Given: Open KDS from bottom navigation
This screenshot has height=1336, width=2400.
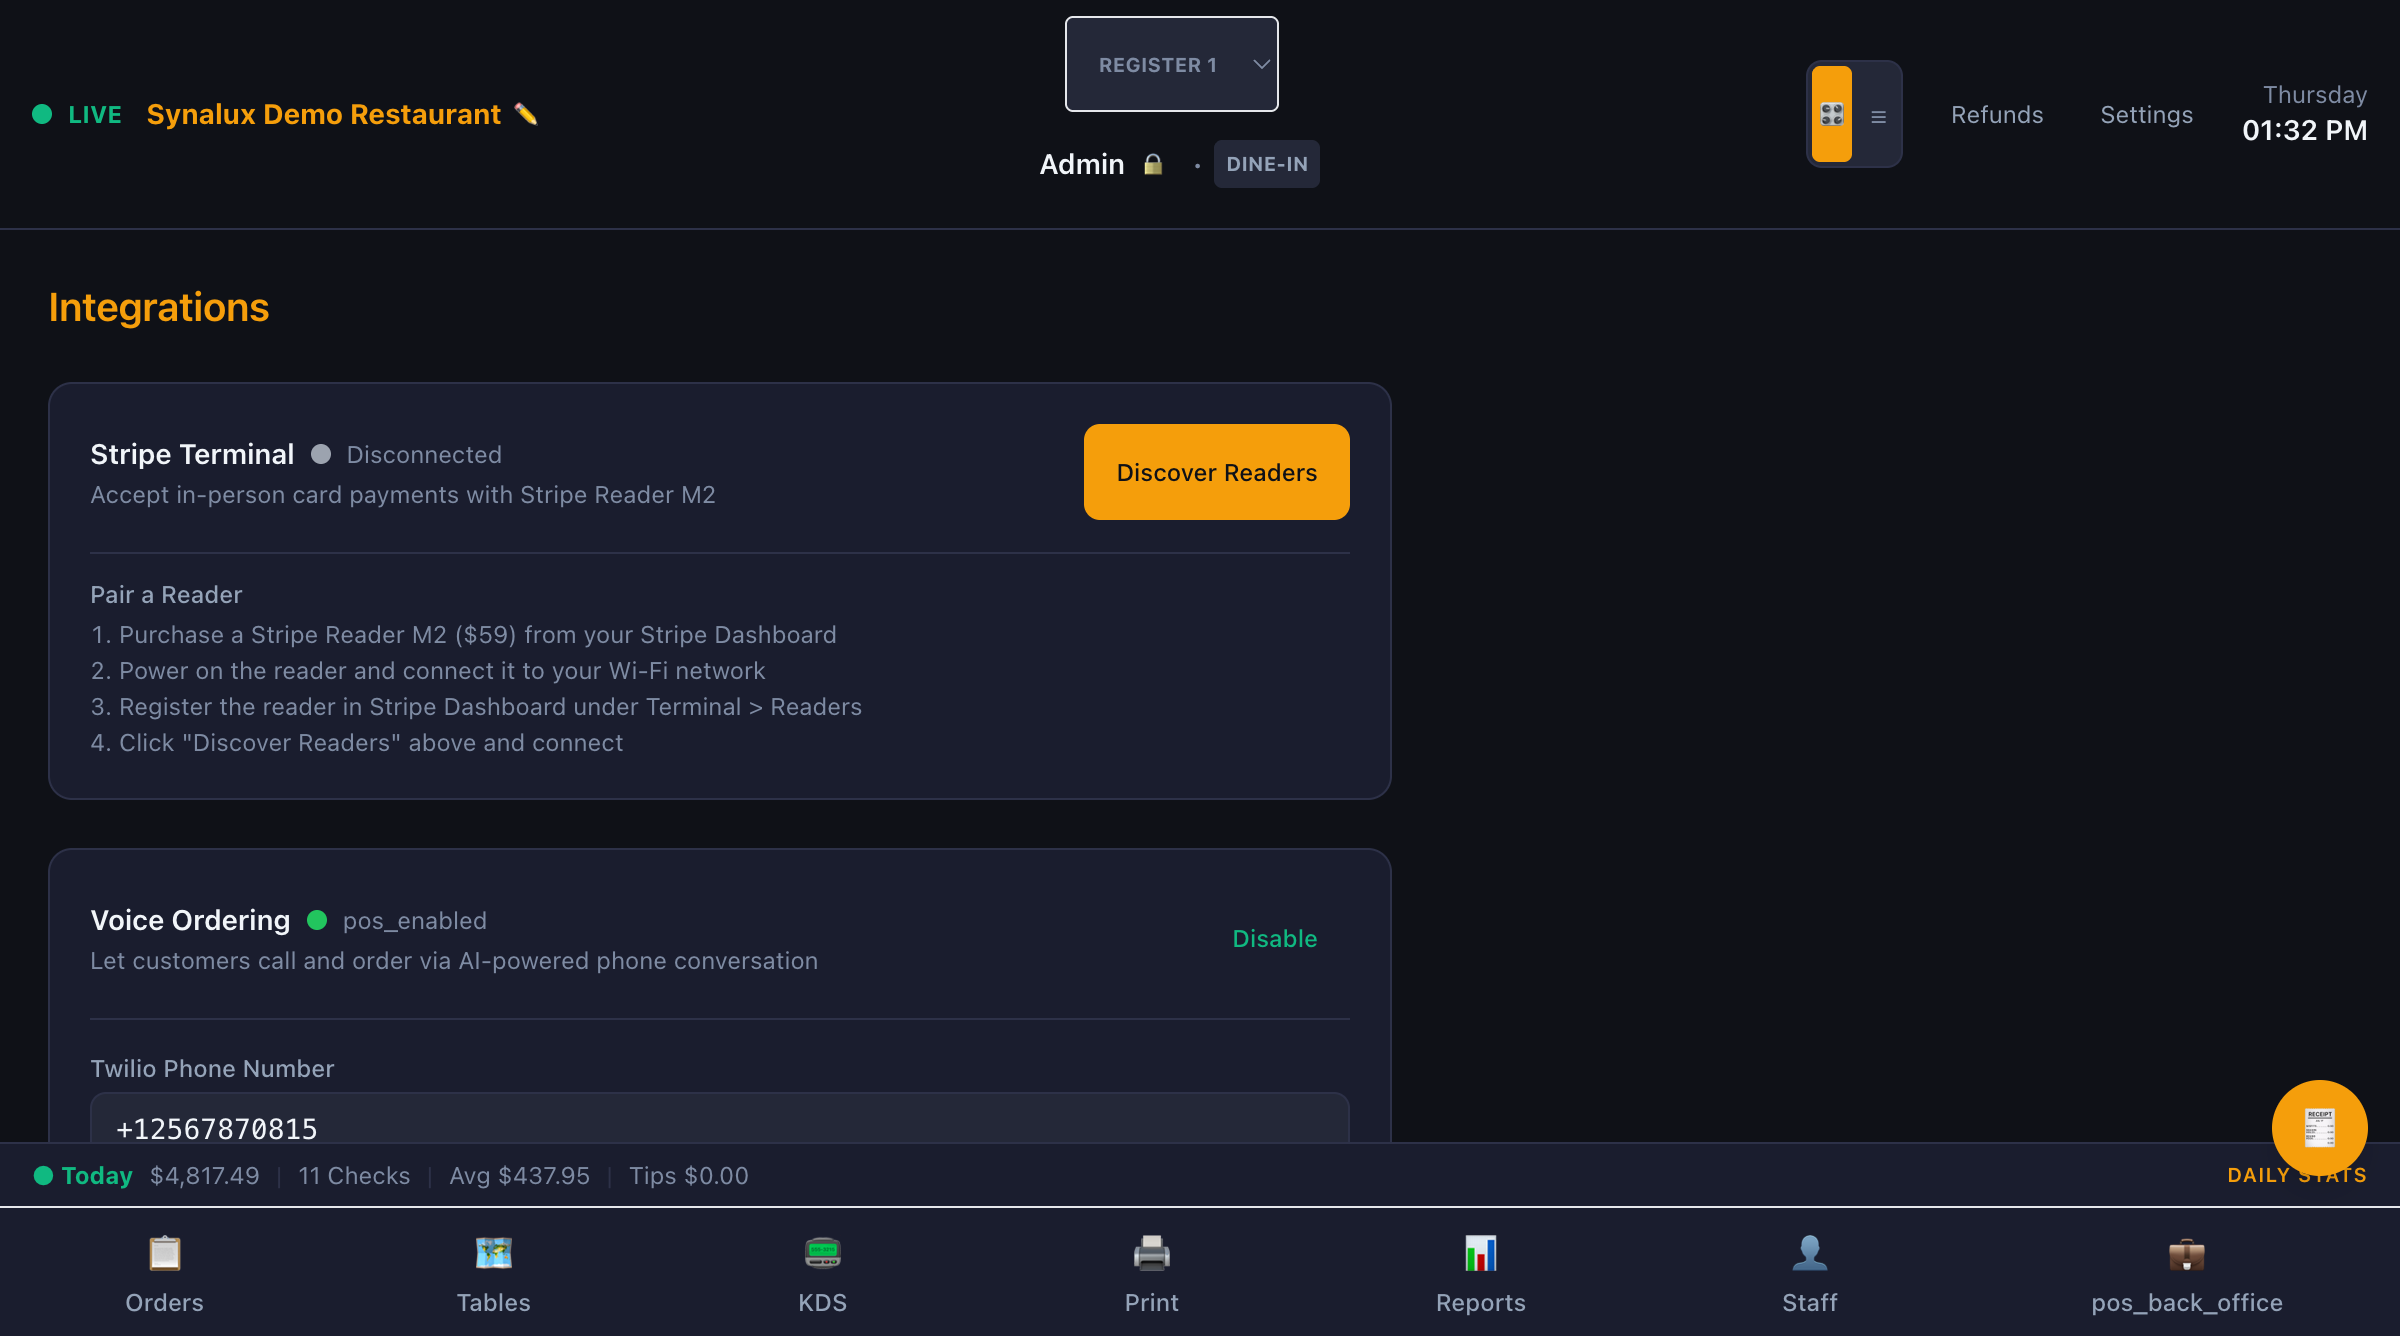Looking at the screenshot, I should (x=822, y=1273).
